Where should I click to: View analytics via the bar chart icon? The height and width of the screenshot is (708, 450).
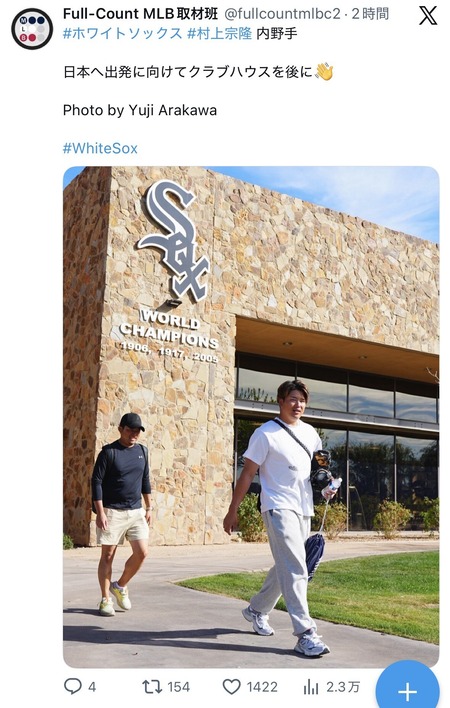(311, 687)
